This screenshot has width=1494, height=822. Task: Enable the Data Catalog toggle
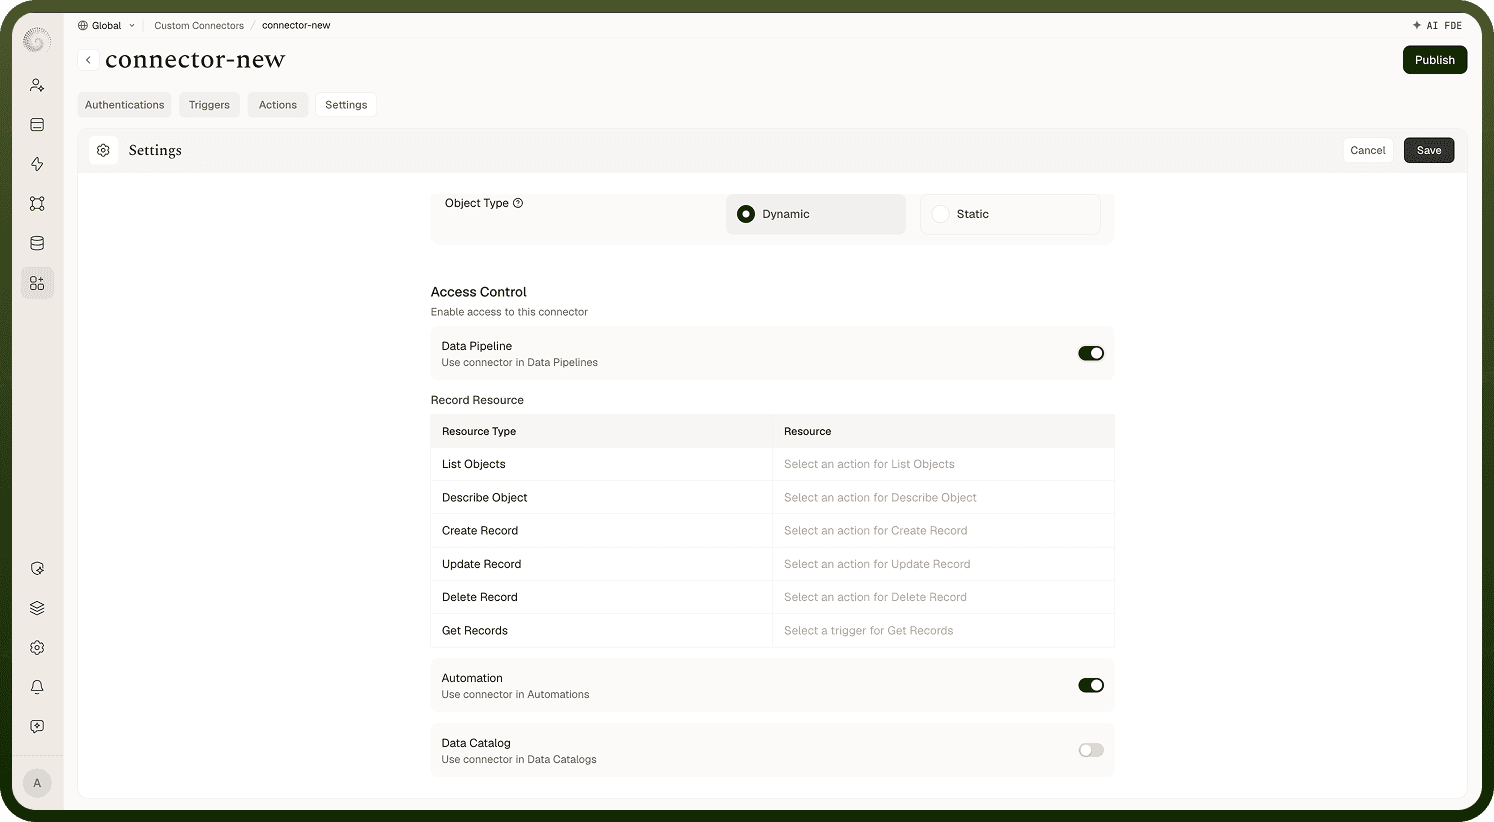pos(1091,750)
